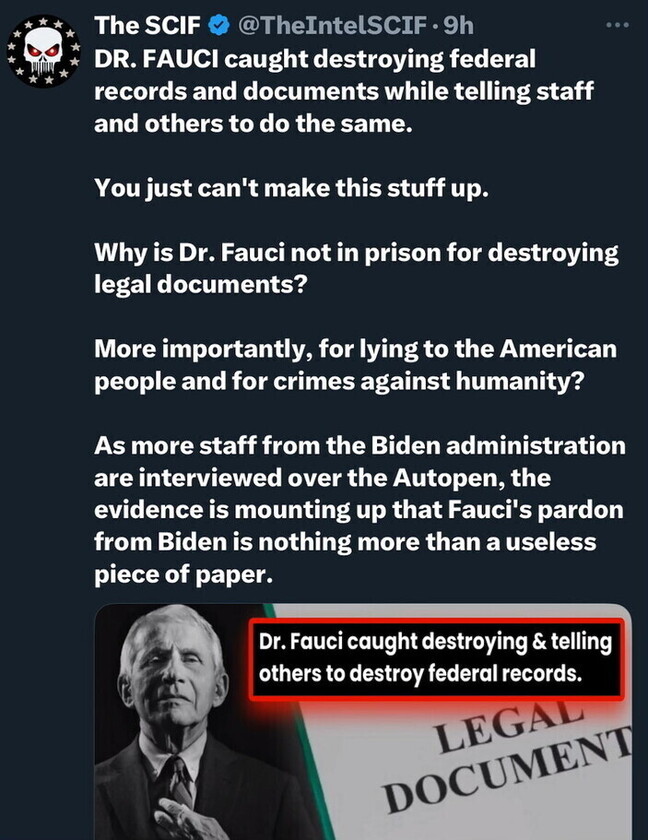Viewport: 648px width, 840px height.
Task: Select the 'DR. FAUCI caught destroying federal' paragraph
Action: [344, 92]
